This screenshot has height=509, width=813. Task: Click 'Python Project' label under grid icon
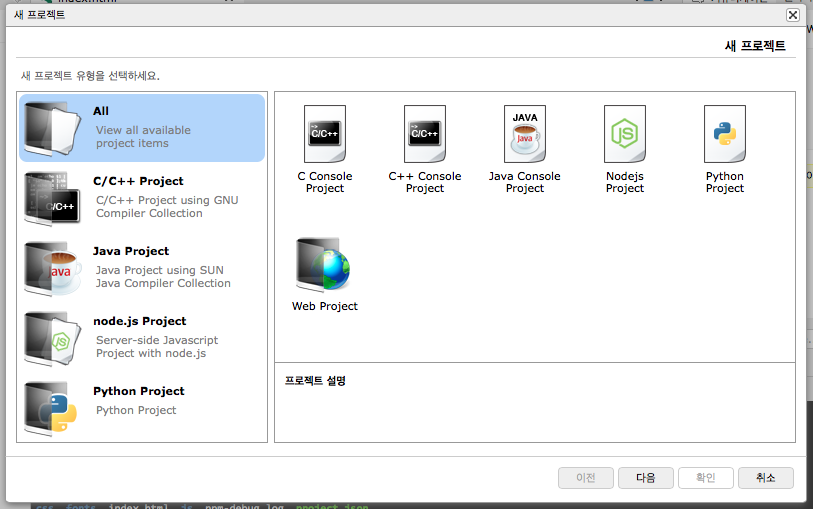point(725,182)
